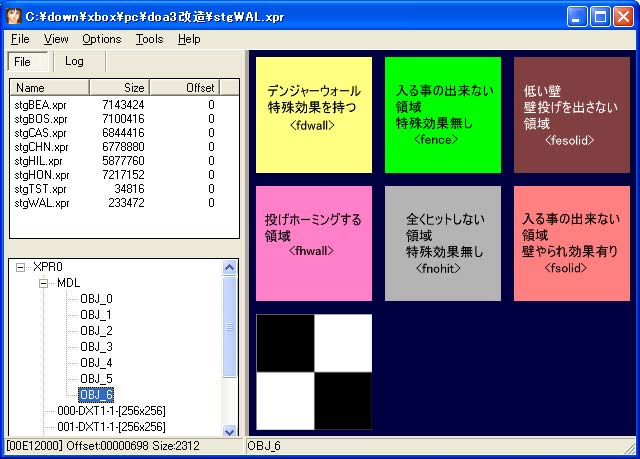
Task: Collapse the XPR0 tree node
Action: pyautogui.click(x=20, y=268)
